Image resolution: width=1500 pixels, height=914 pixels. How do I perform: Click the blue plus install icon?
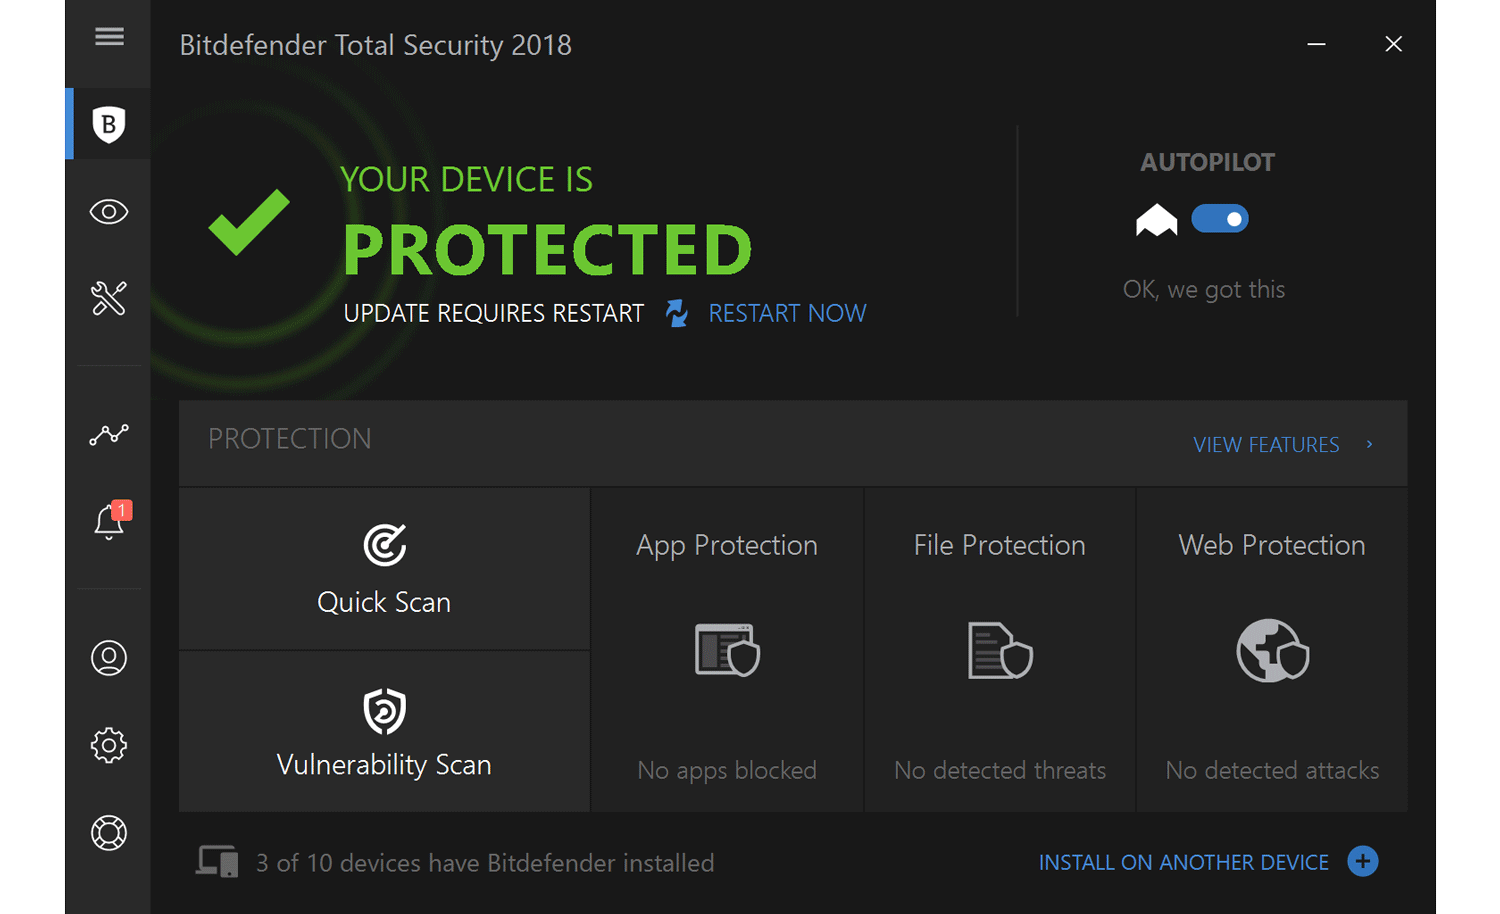coord(1363,861)
